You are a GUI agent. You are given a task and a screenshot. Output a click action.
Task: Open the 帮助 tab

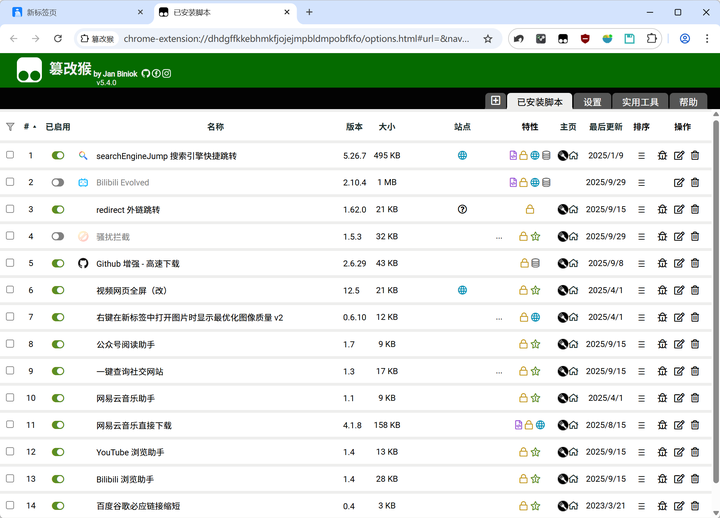688,101
